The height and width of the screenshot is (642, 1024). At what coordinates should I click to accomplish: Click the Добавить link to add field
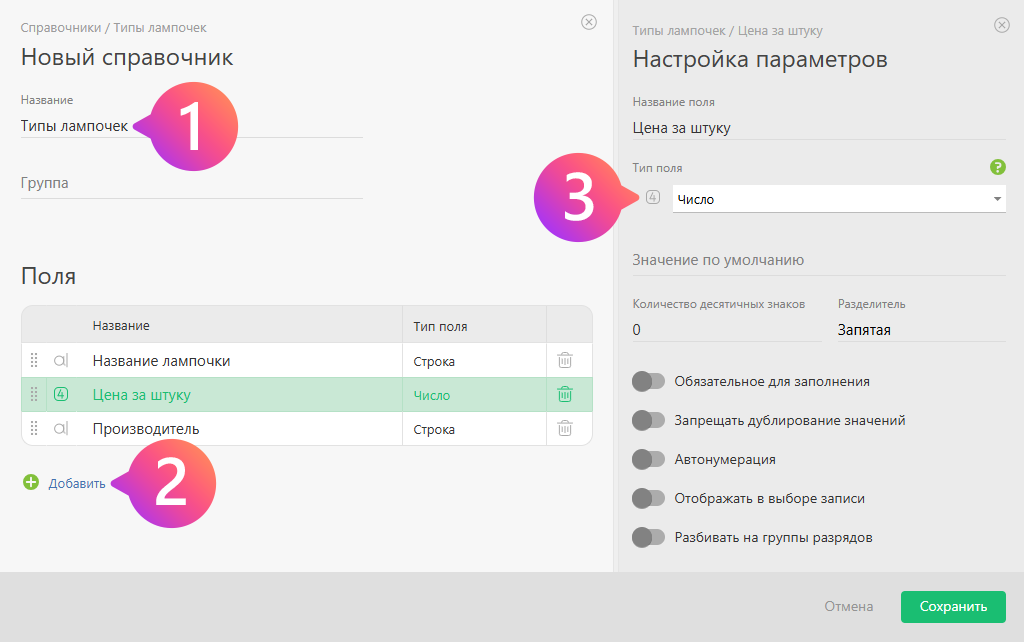(x=77, y=483)
